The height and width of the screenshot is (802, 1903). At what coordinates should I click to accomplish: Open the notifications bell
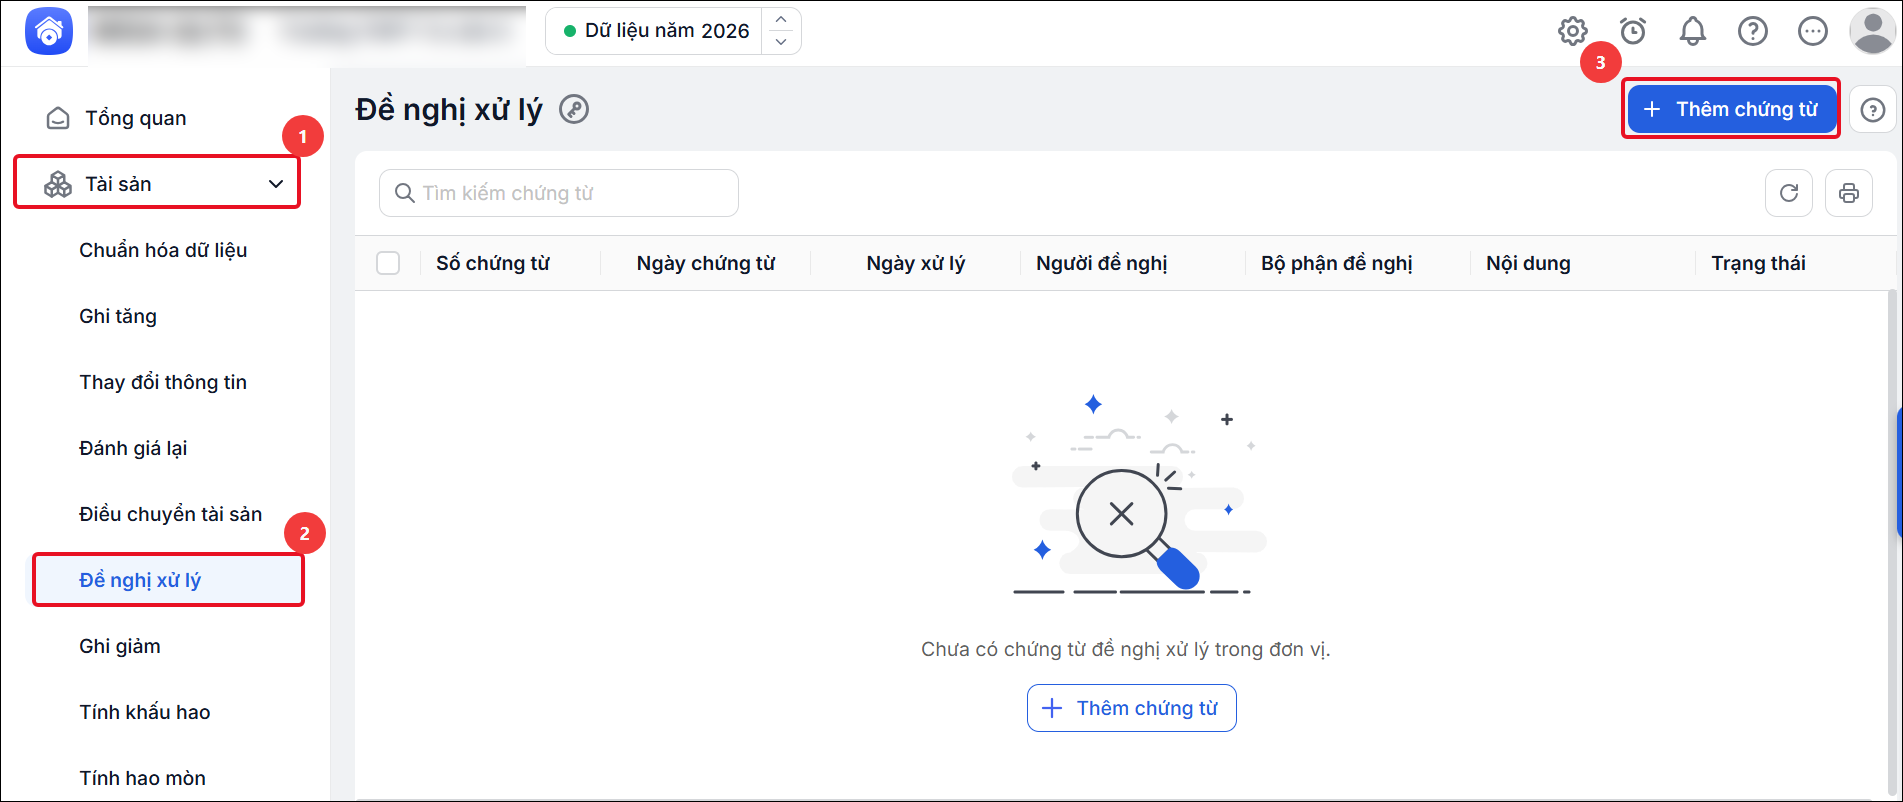pyautogui.click(x=1692, y=31)
